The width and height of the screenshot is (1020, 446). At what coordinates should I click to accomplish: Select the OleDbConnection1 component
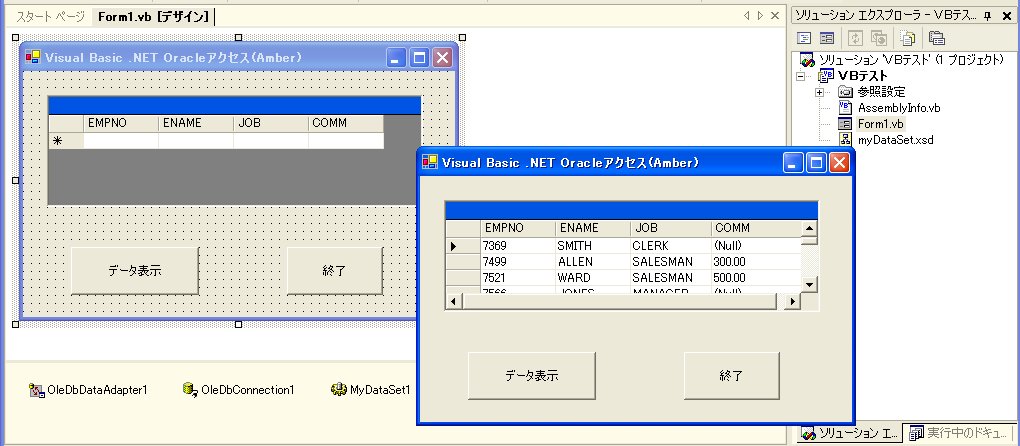(239, 389)
